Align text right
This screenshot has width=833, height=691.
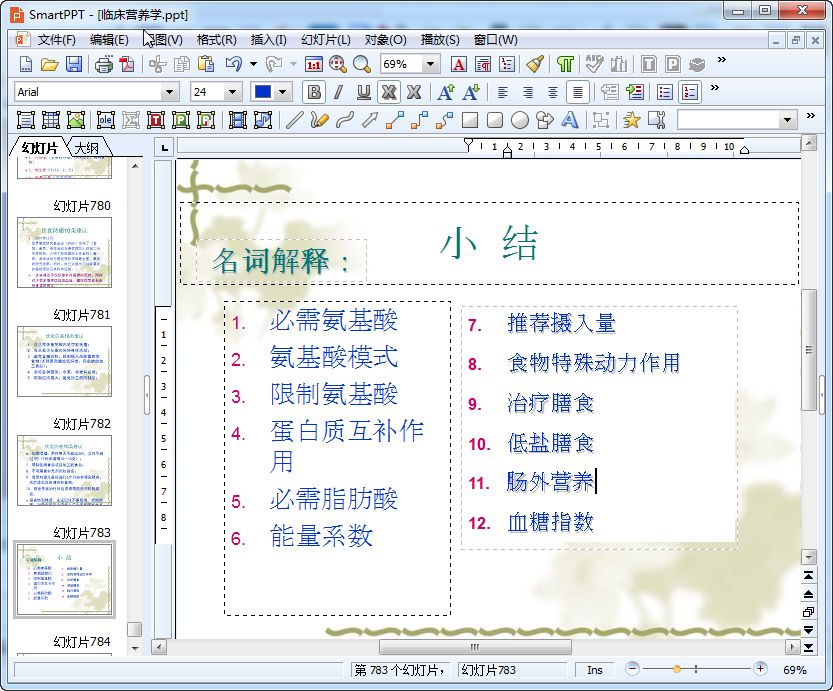(528, 92)
